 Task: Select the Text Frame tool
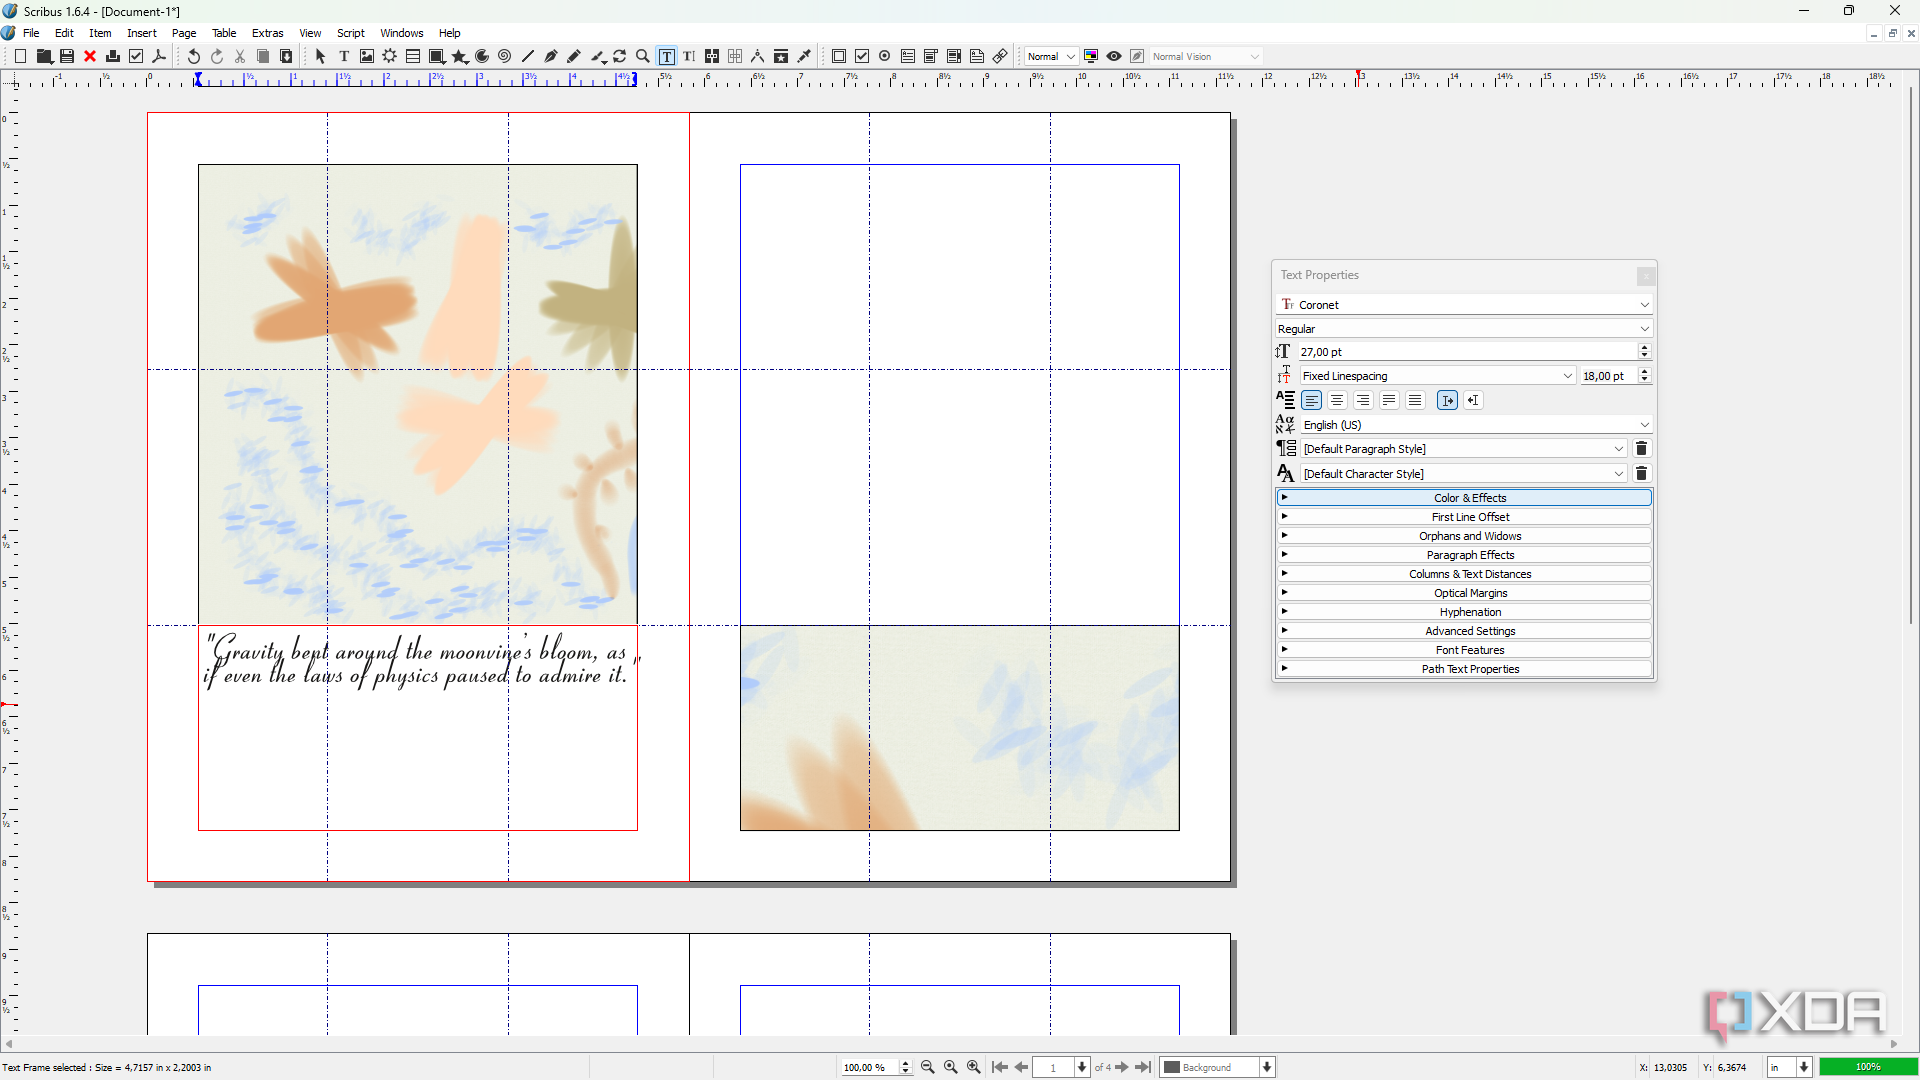click(x=344, y=57)
